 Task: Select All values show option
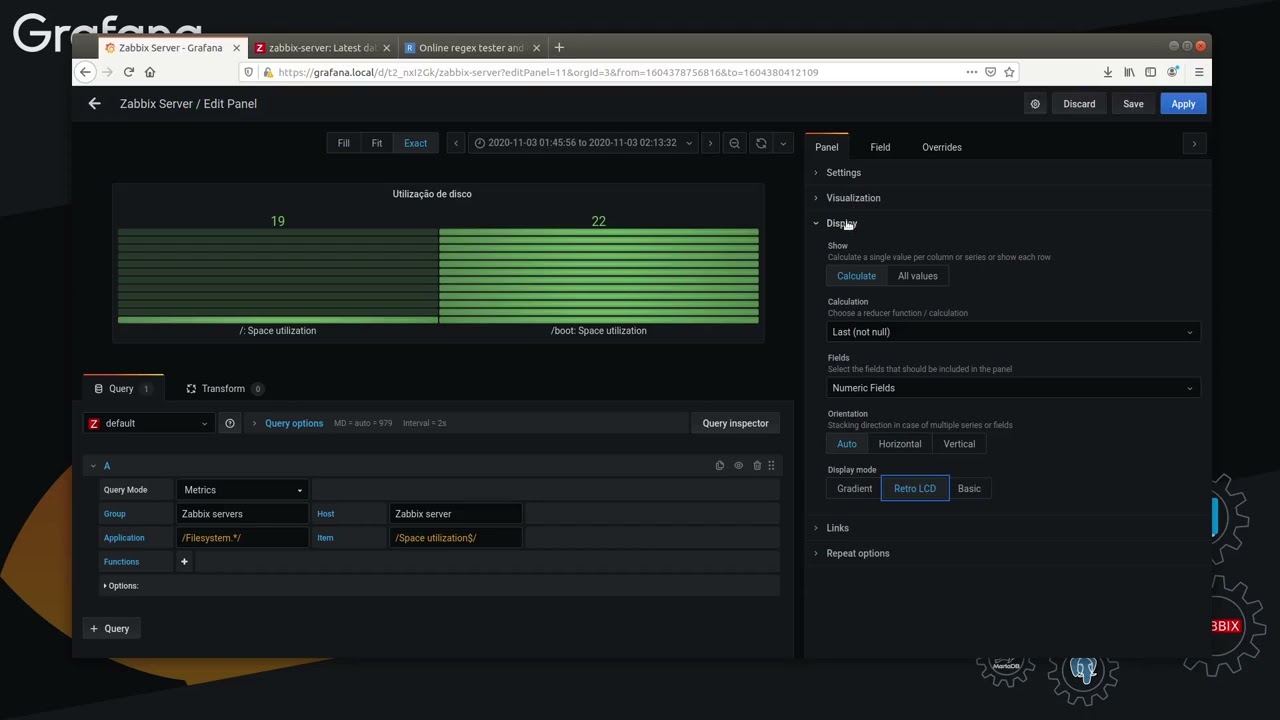click(918, 276)
